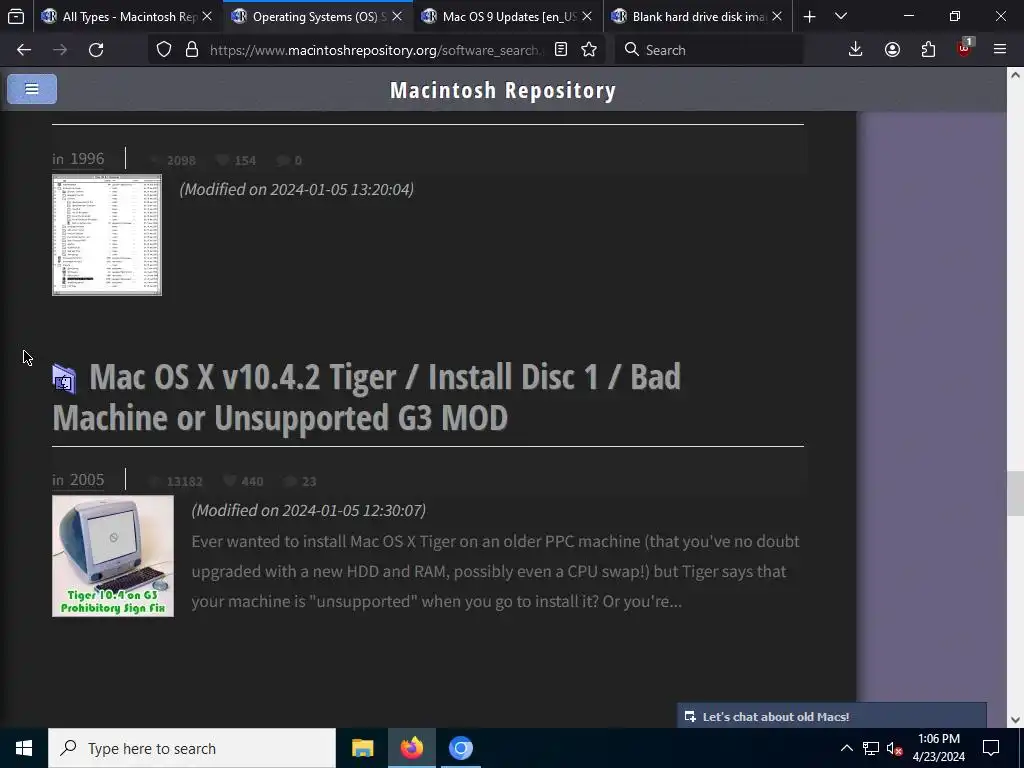This screenshot has height=768, width=1024.
Task: Reload the current page
Action: click(96, 50)
